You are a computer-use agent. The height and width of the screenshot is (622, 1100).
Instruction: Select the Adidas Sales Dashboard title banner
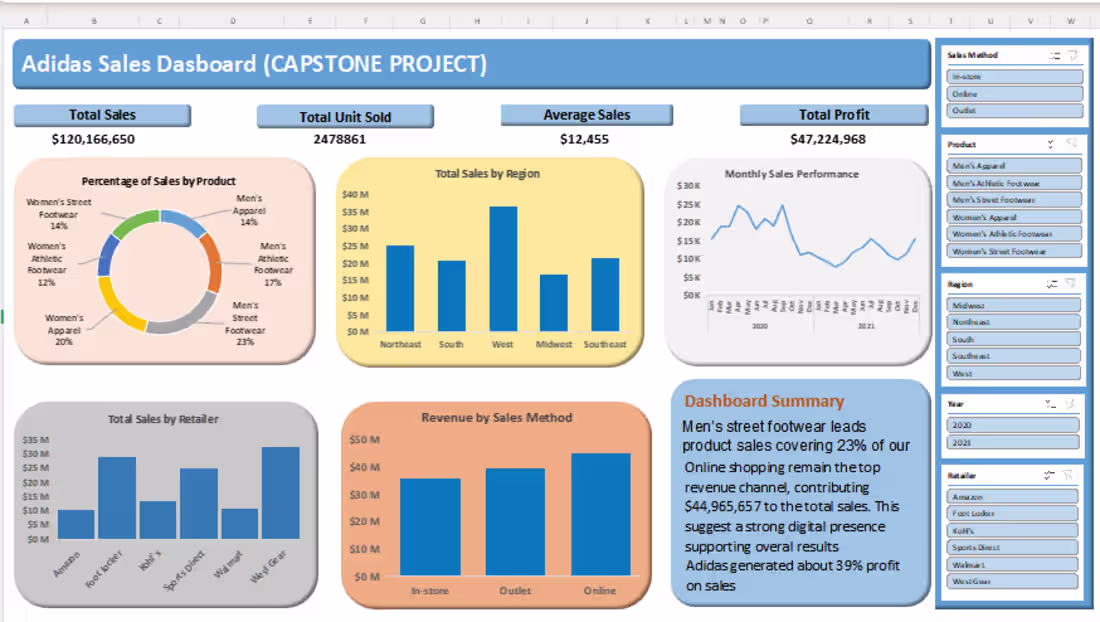(x=472, y=64)
